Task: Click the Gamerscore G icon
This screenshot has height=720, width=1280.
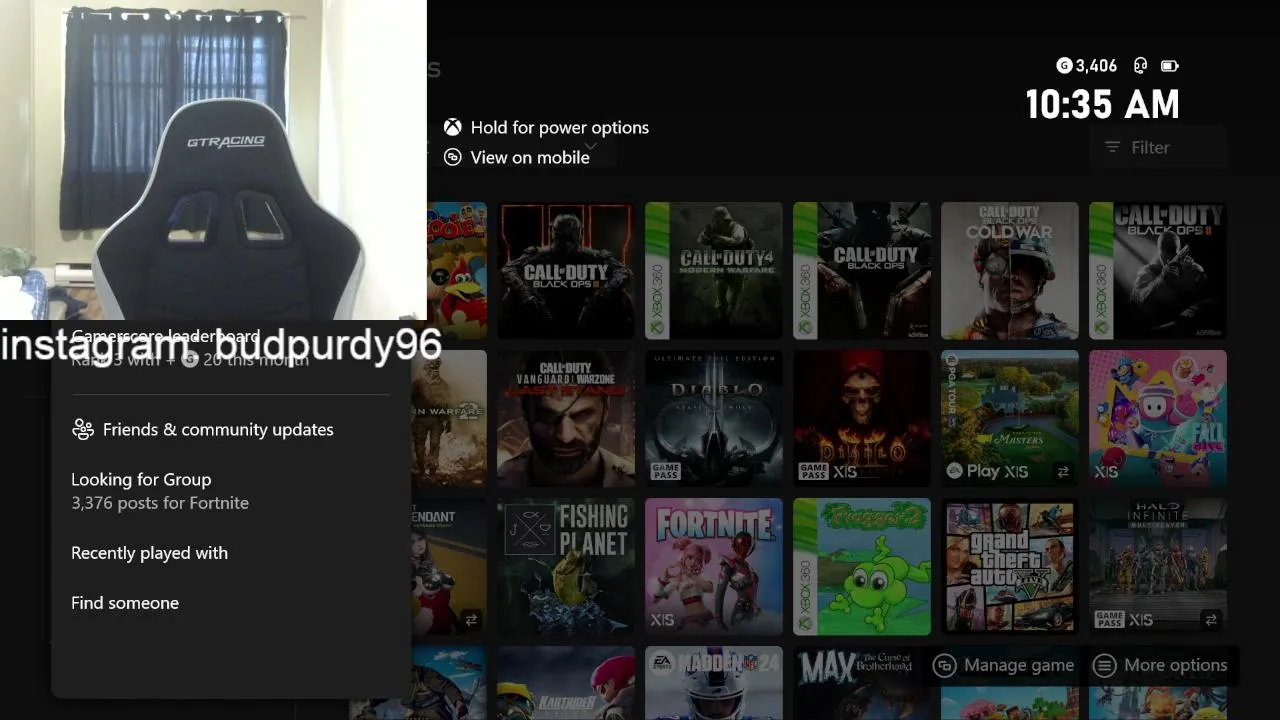Action: [1064, 66]
